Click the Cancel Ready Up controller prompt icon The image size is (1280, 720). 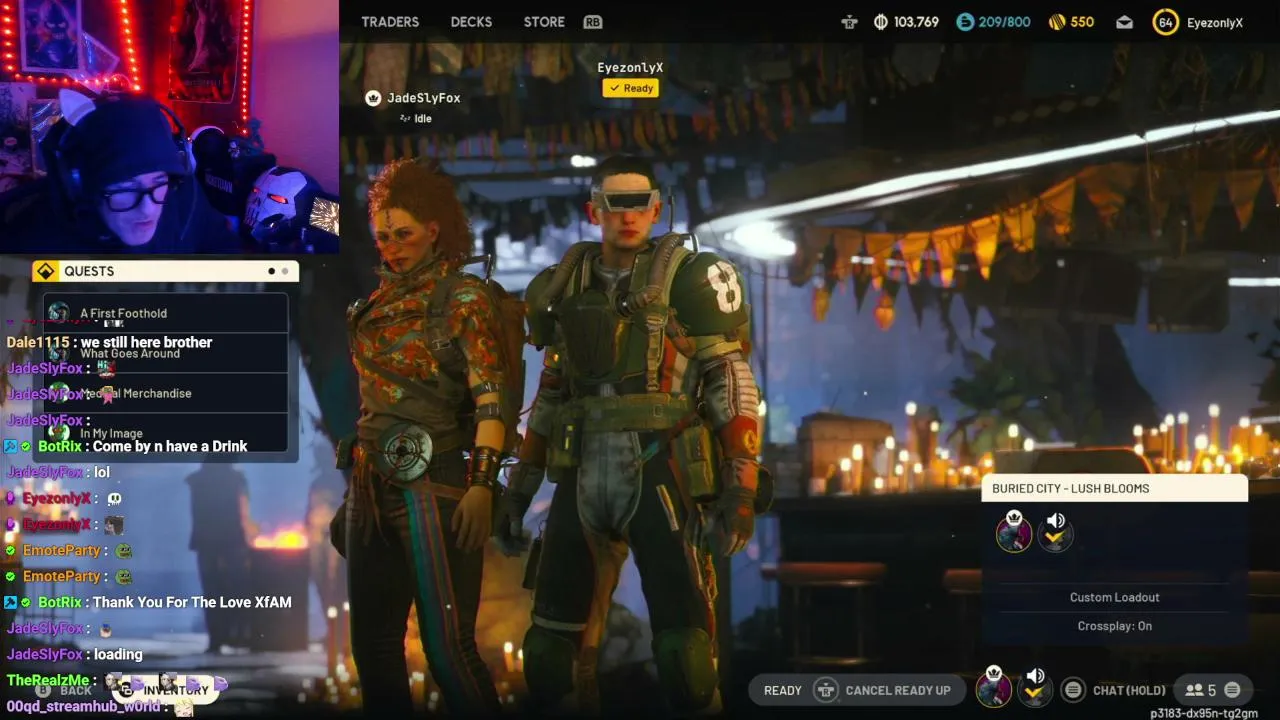click(x=825, y=690)
